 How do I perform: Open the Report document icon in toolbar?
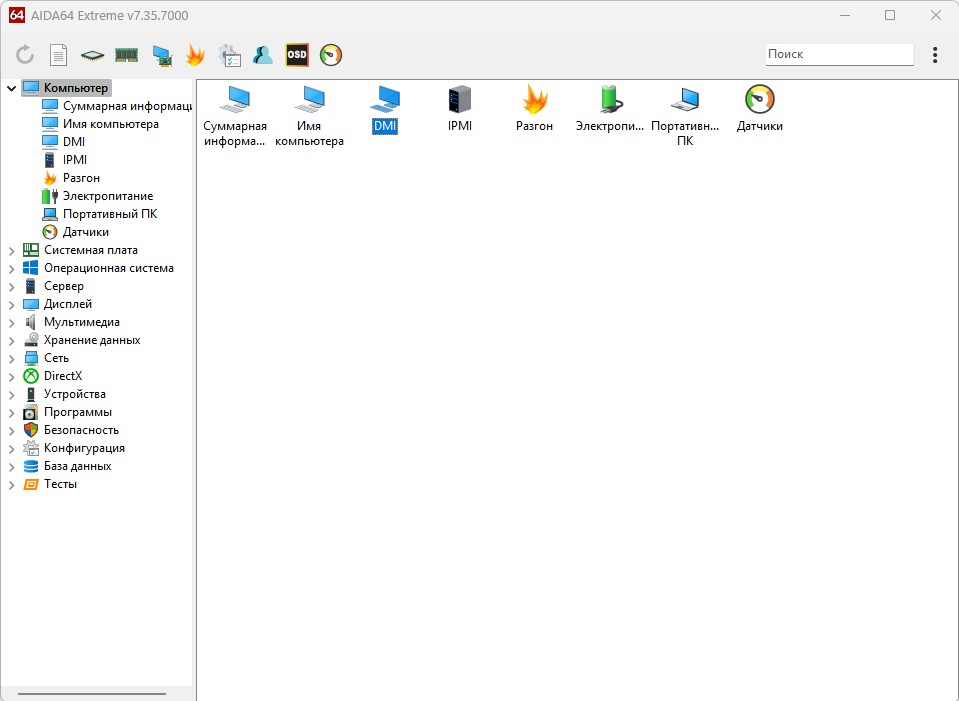coord(58,55)
